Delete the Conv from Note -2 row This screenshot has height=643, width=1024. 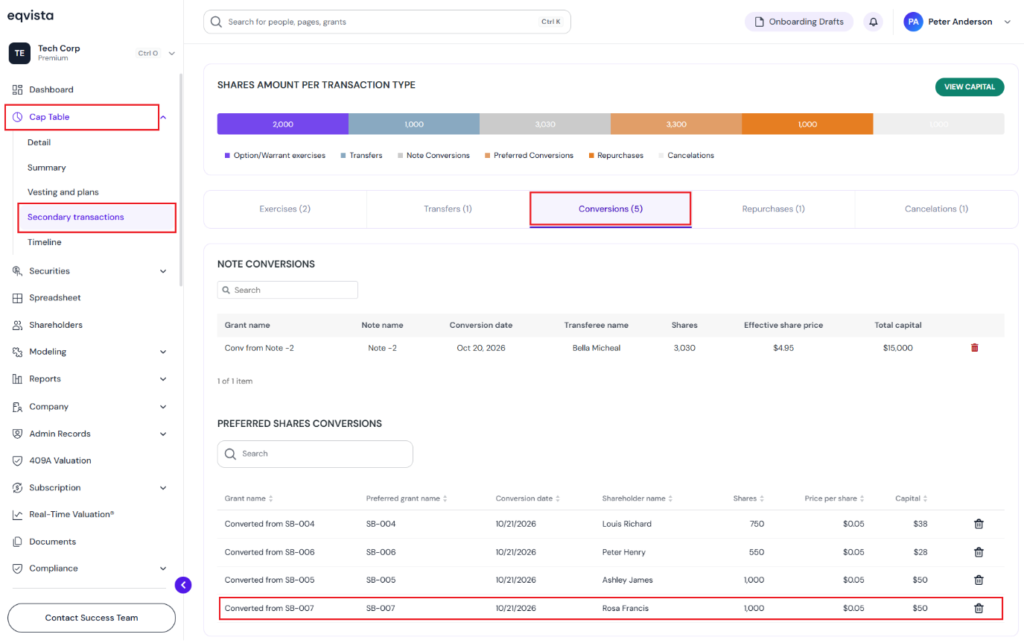[974, 348]
